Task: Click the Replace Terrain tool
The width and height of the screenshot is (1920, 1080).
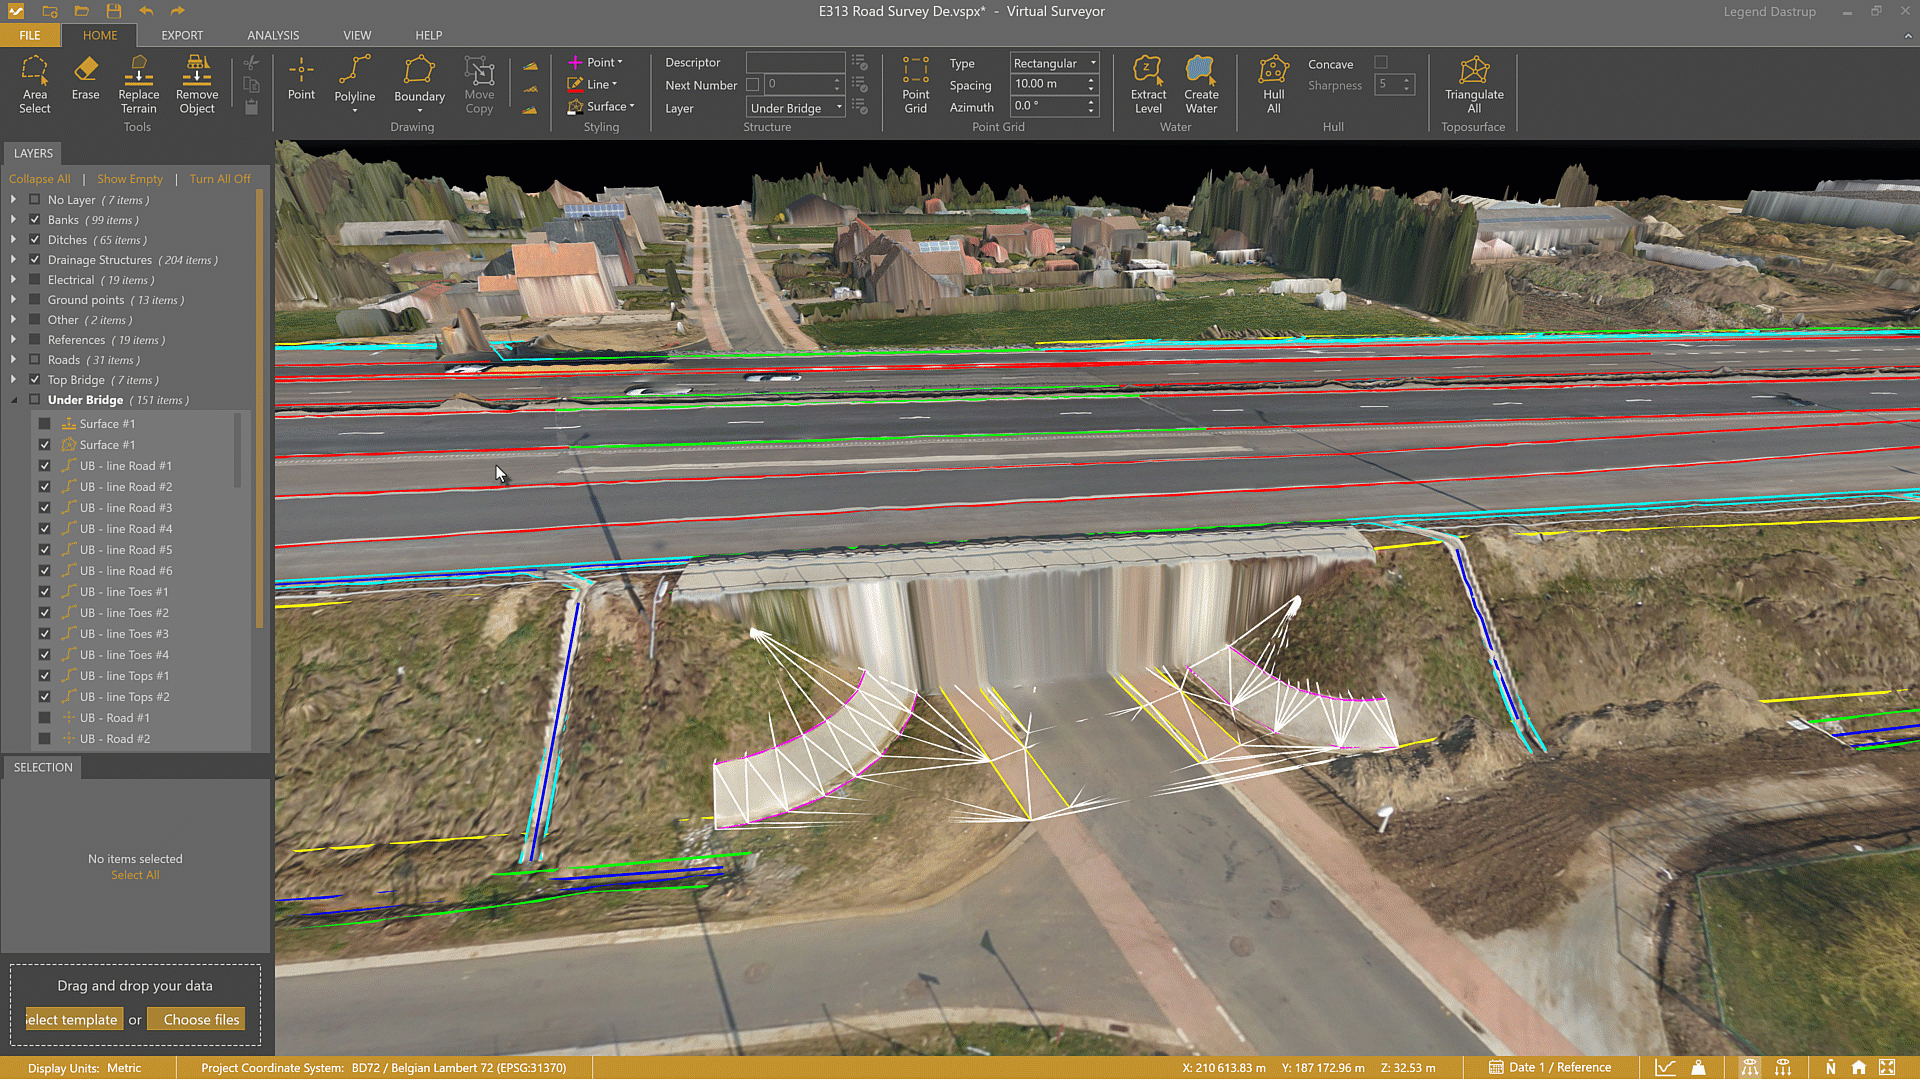Action: tap(138, 85)
